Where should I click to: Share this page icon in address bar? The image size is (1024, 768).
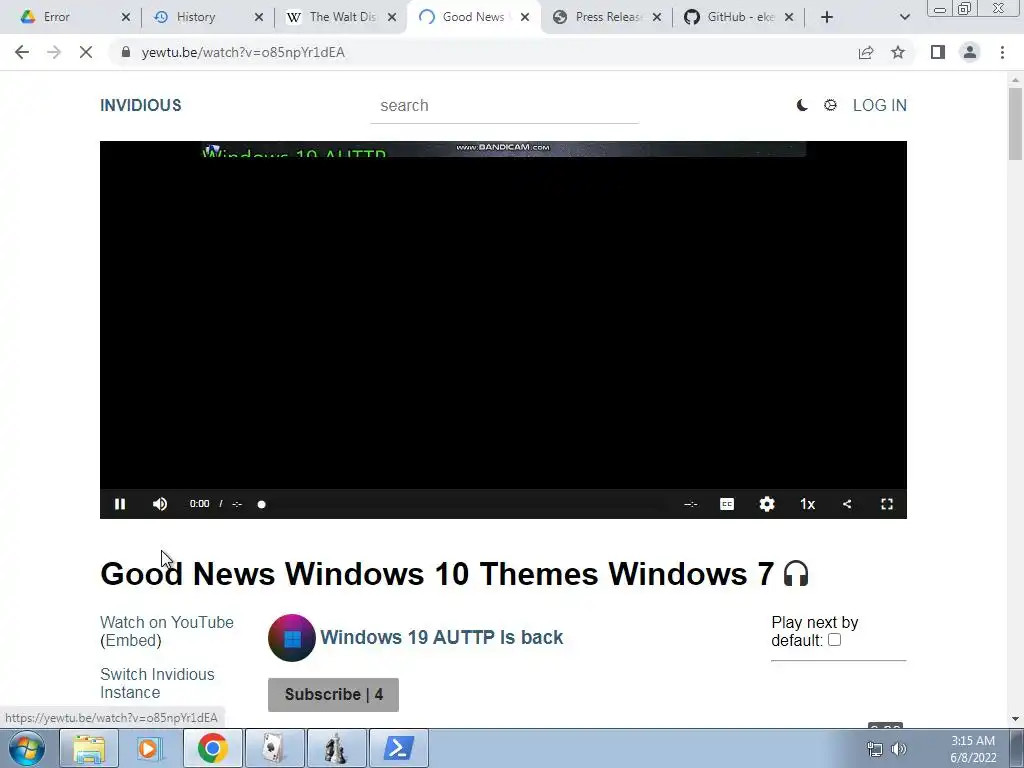(x=866, y=52)
